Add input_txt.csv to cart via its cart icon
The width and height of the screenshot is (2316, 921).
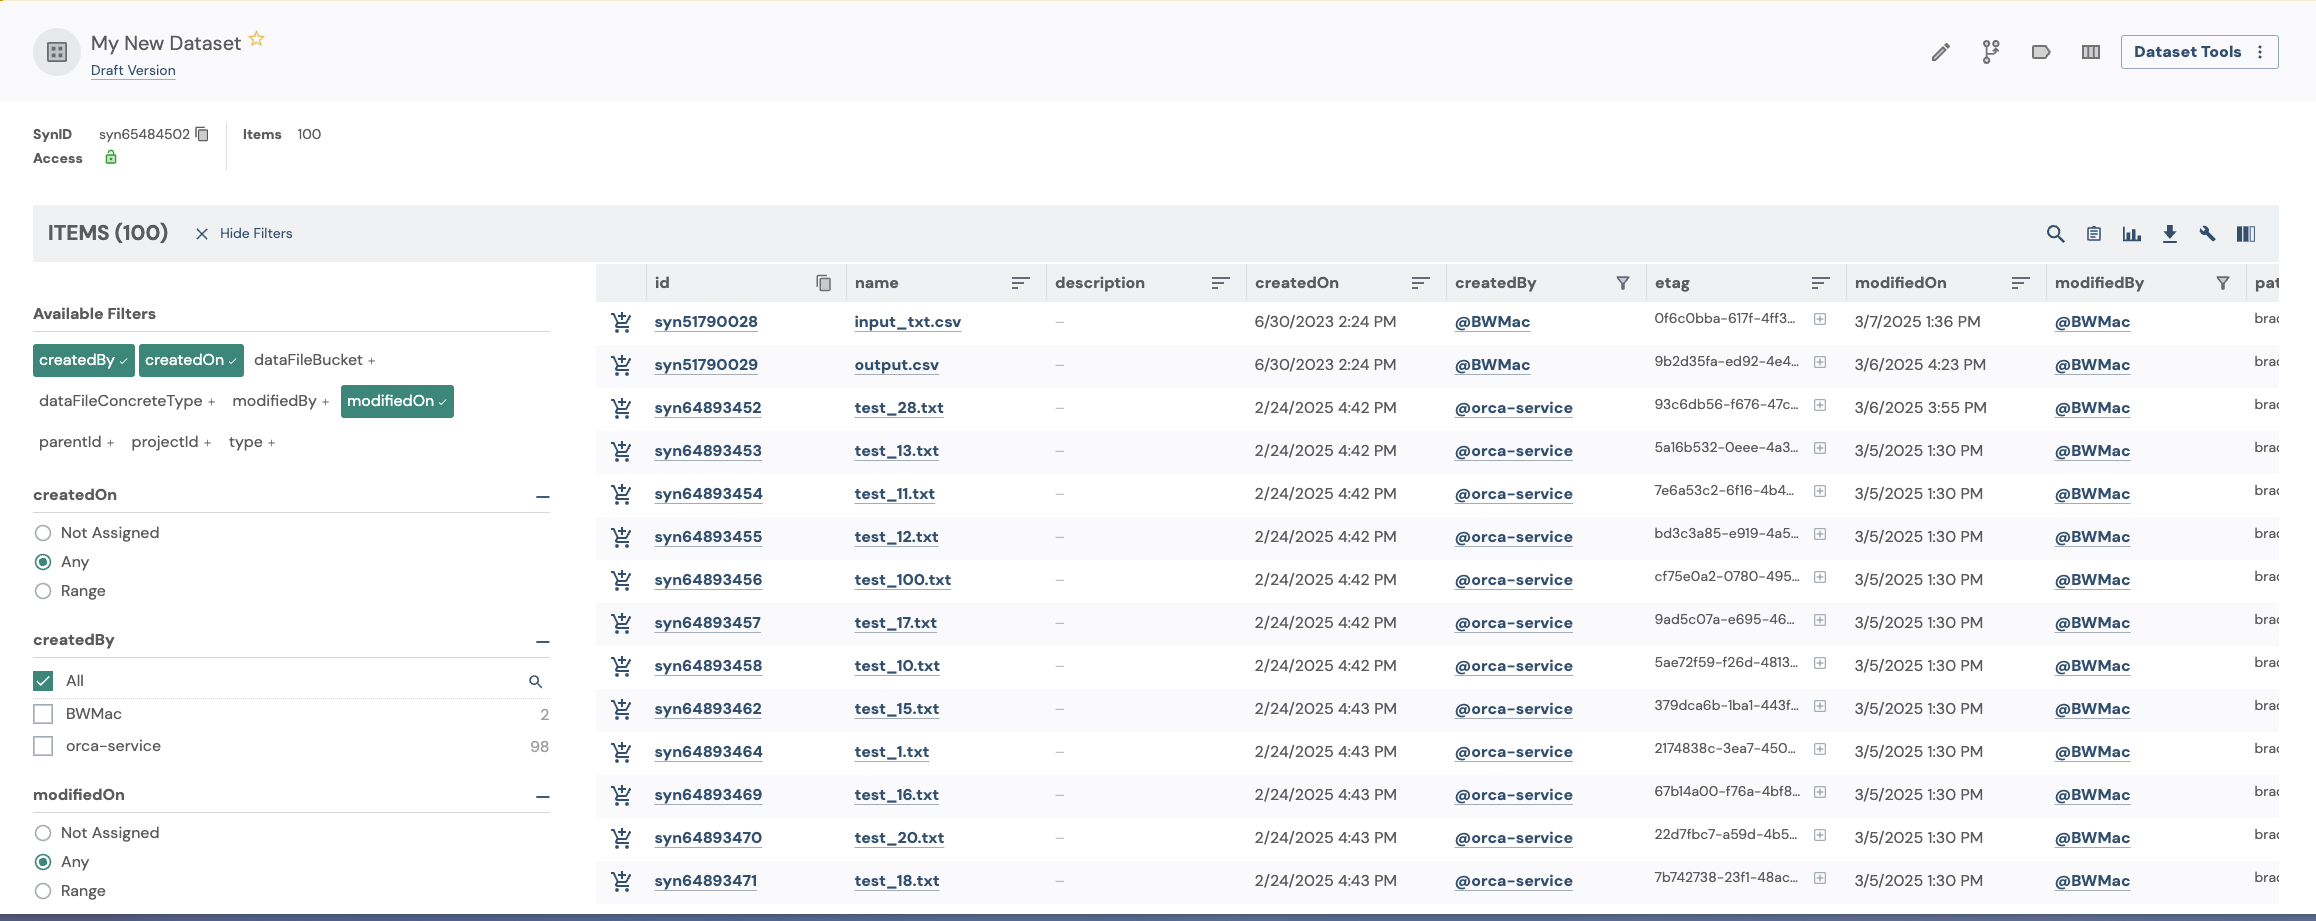pos(621,321)
